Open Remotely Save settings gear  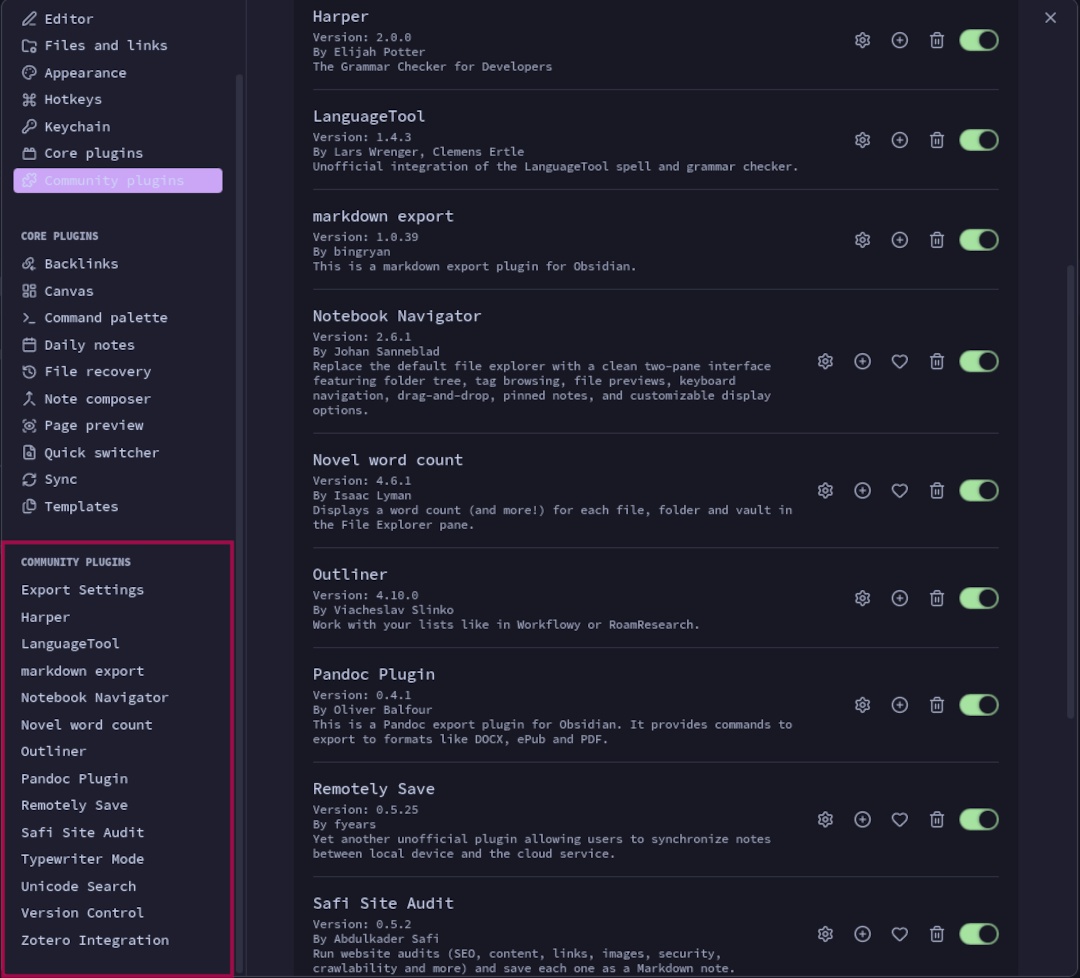(825, 820)
